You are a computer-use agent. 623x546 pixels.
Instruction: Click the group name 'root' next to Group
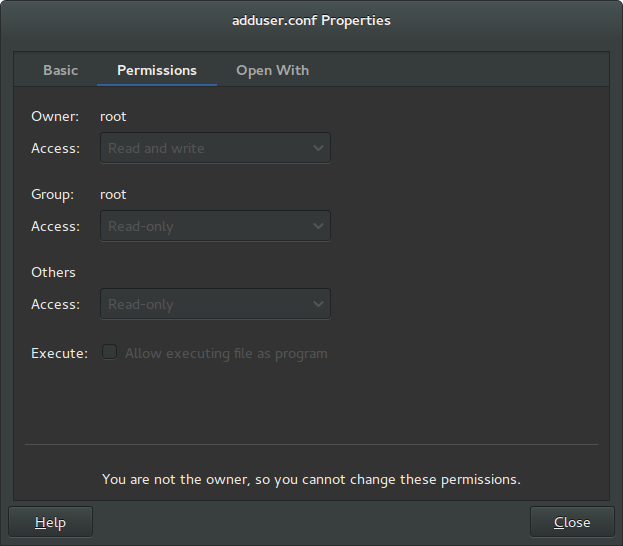[x=113, y=194]
